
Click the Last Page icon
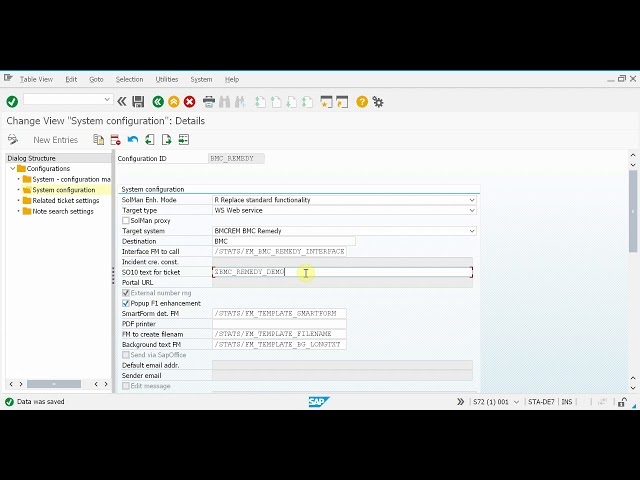[x=307, y=102]
